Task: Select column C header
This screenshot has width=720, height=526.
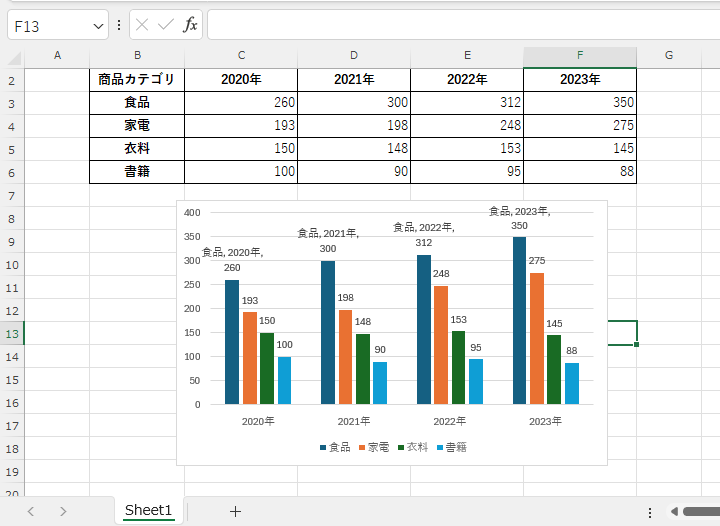Action: pos(241,56)
